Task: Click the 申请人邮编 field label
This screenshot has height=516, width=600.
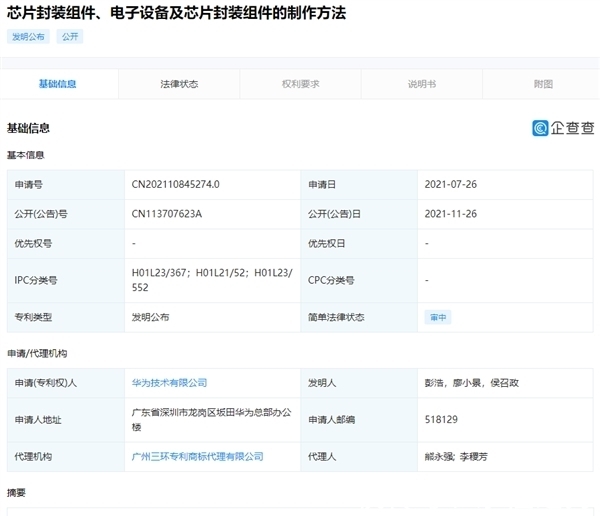Action: click(x=331, y=420)
